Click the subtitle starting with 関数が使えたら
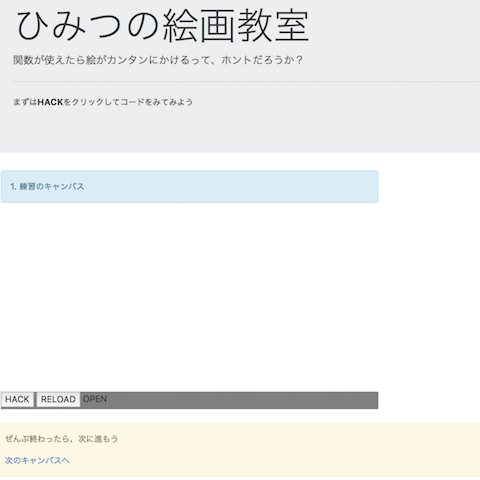Viewport: 480px width, 480px height. click(158, 60)
